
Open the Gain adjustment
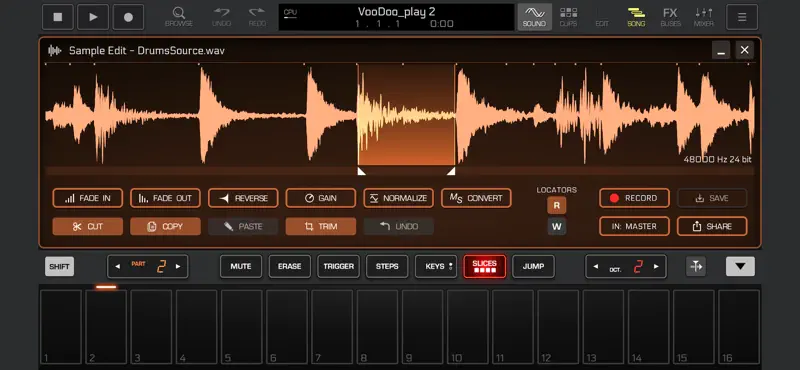point(321,198)
